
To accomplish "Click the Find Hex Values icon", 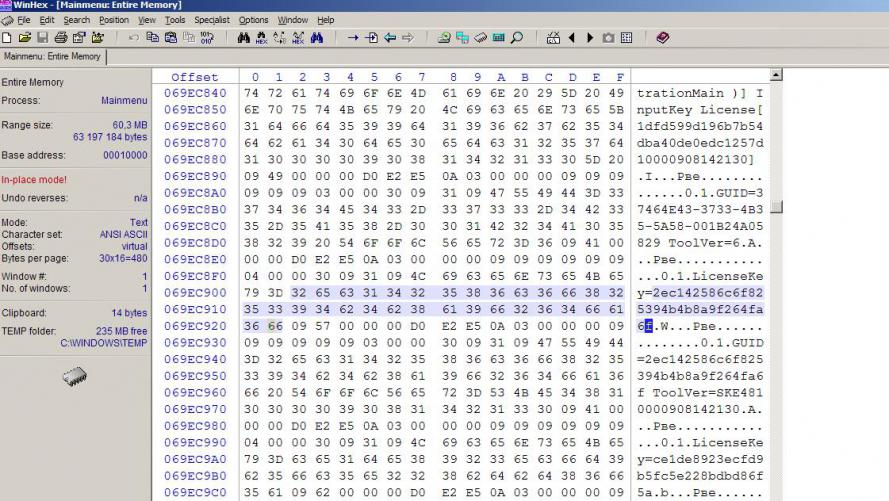I will [261, 38].
